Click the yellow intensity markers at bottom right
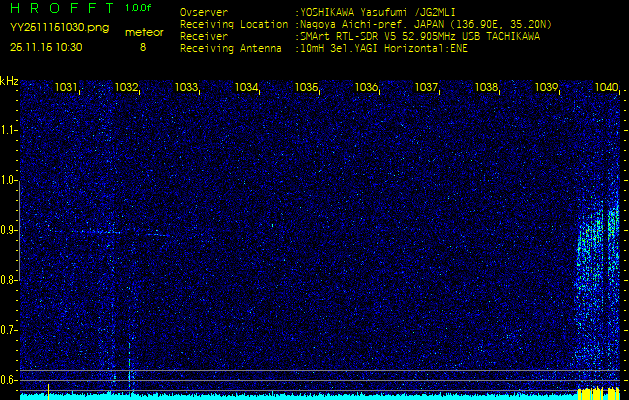Screen dimensions: 629x400 [x=598, y=391]
